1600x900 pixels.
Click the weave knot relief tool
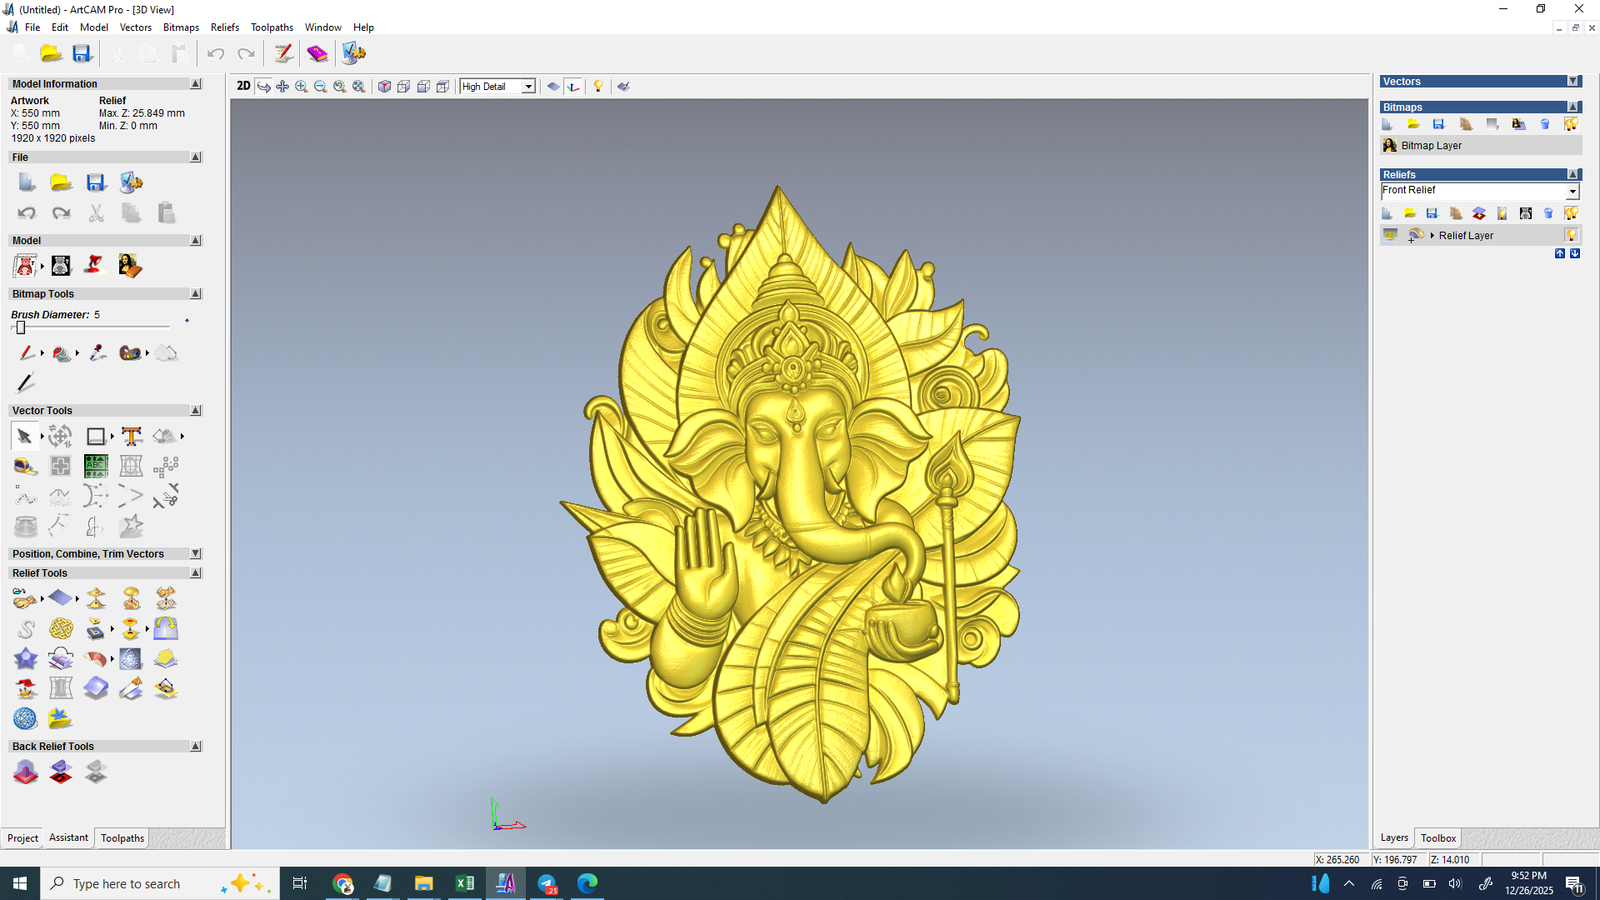point(61,629)
